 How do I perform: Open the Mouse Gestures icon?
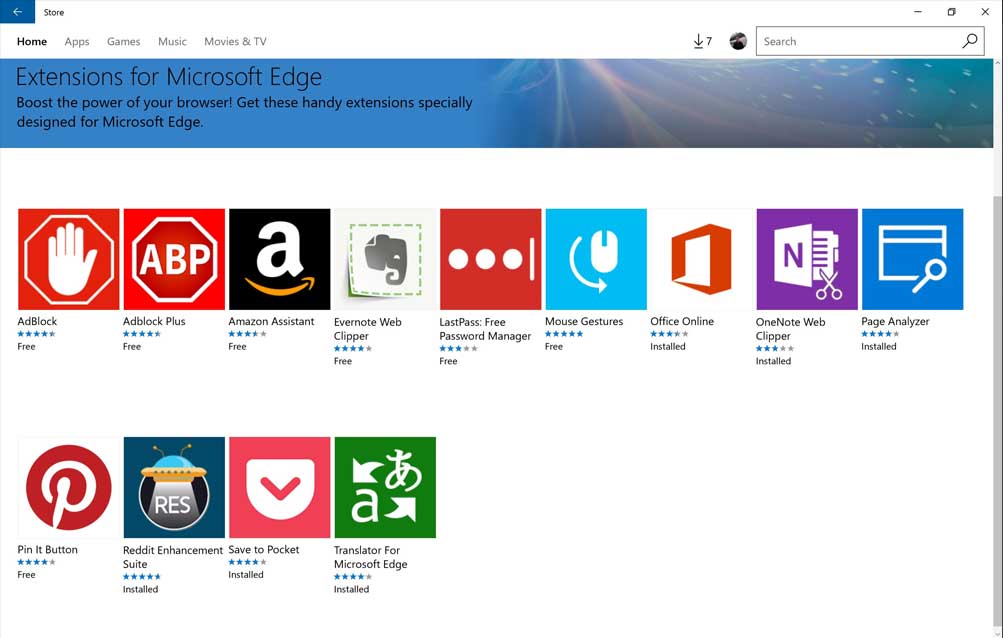[x=596, y=259]
